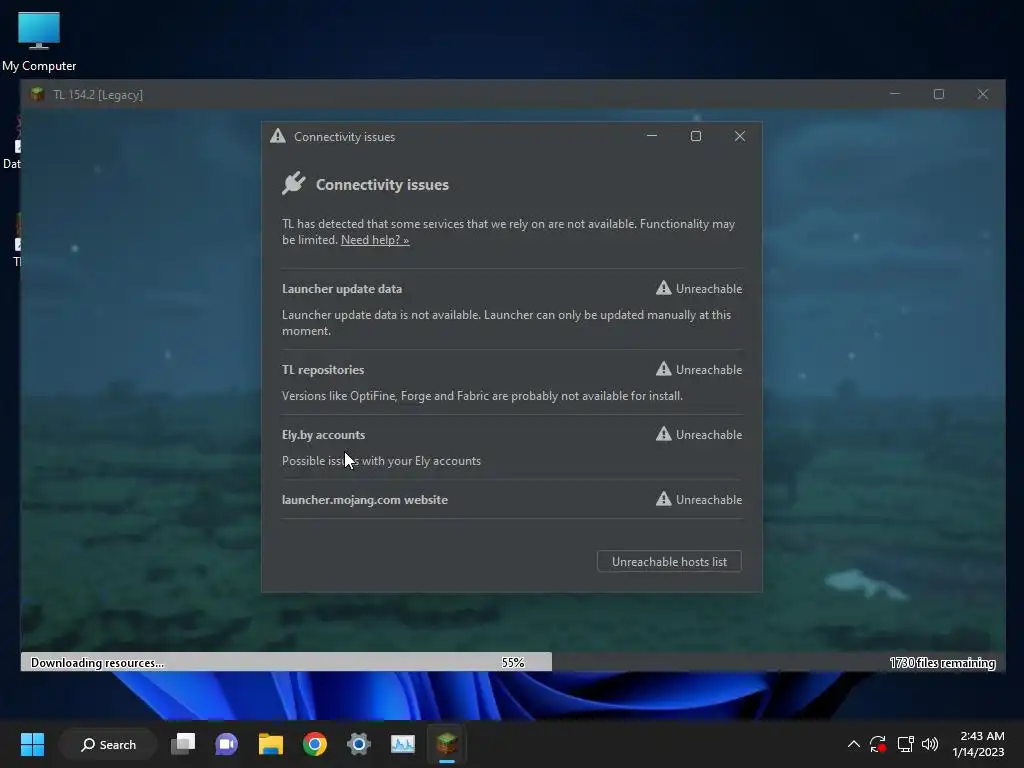
Task: Click the OptiFine, Forge and Fabric description text
Action: [482, 396]
